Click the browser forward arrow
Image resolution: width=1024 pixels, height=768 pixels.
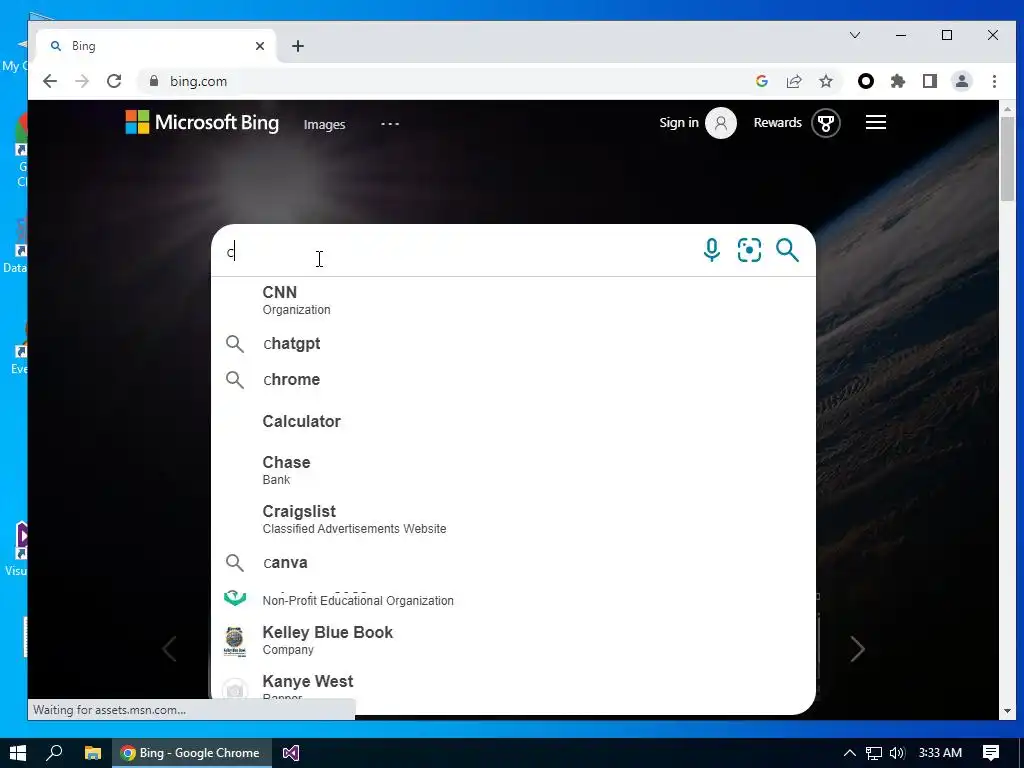point(82,81)
